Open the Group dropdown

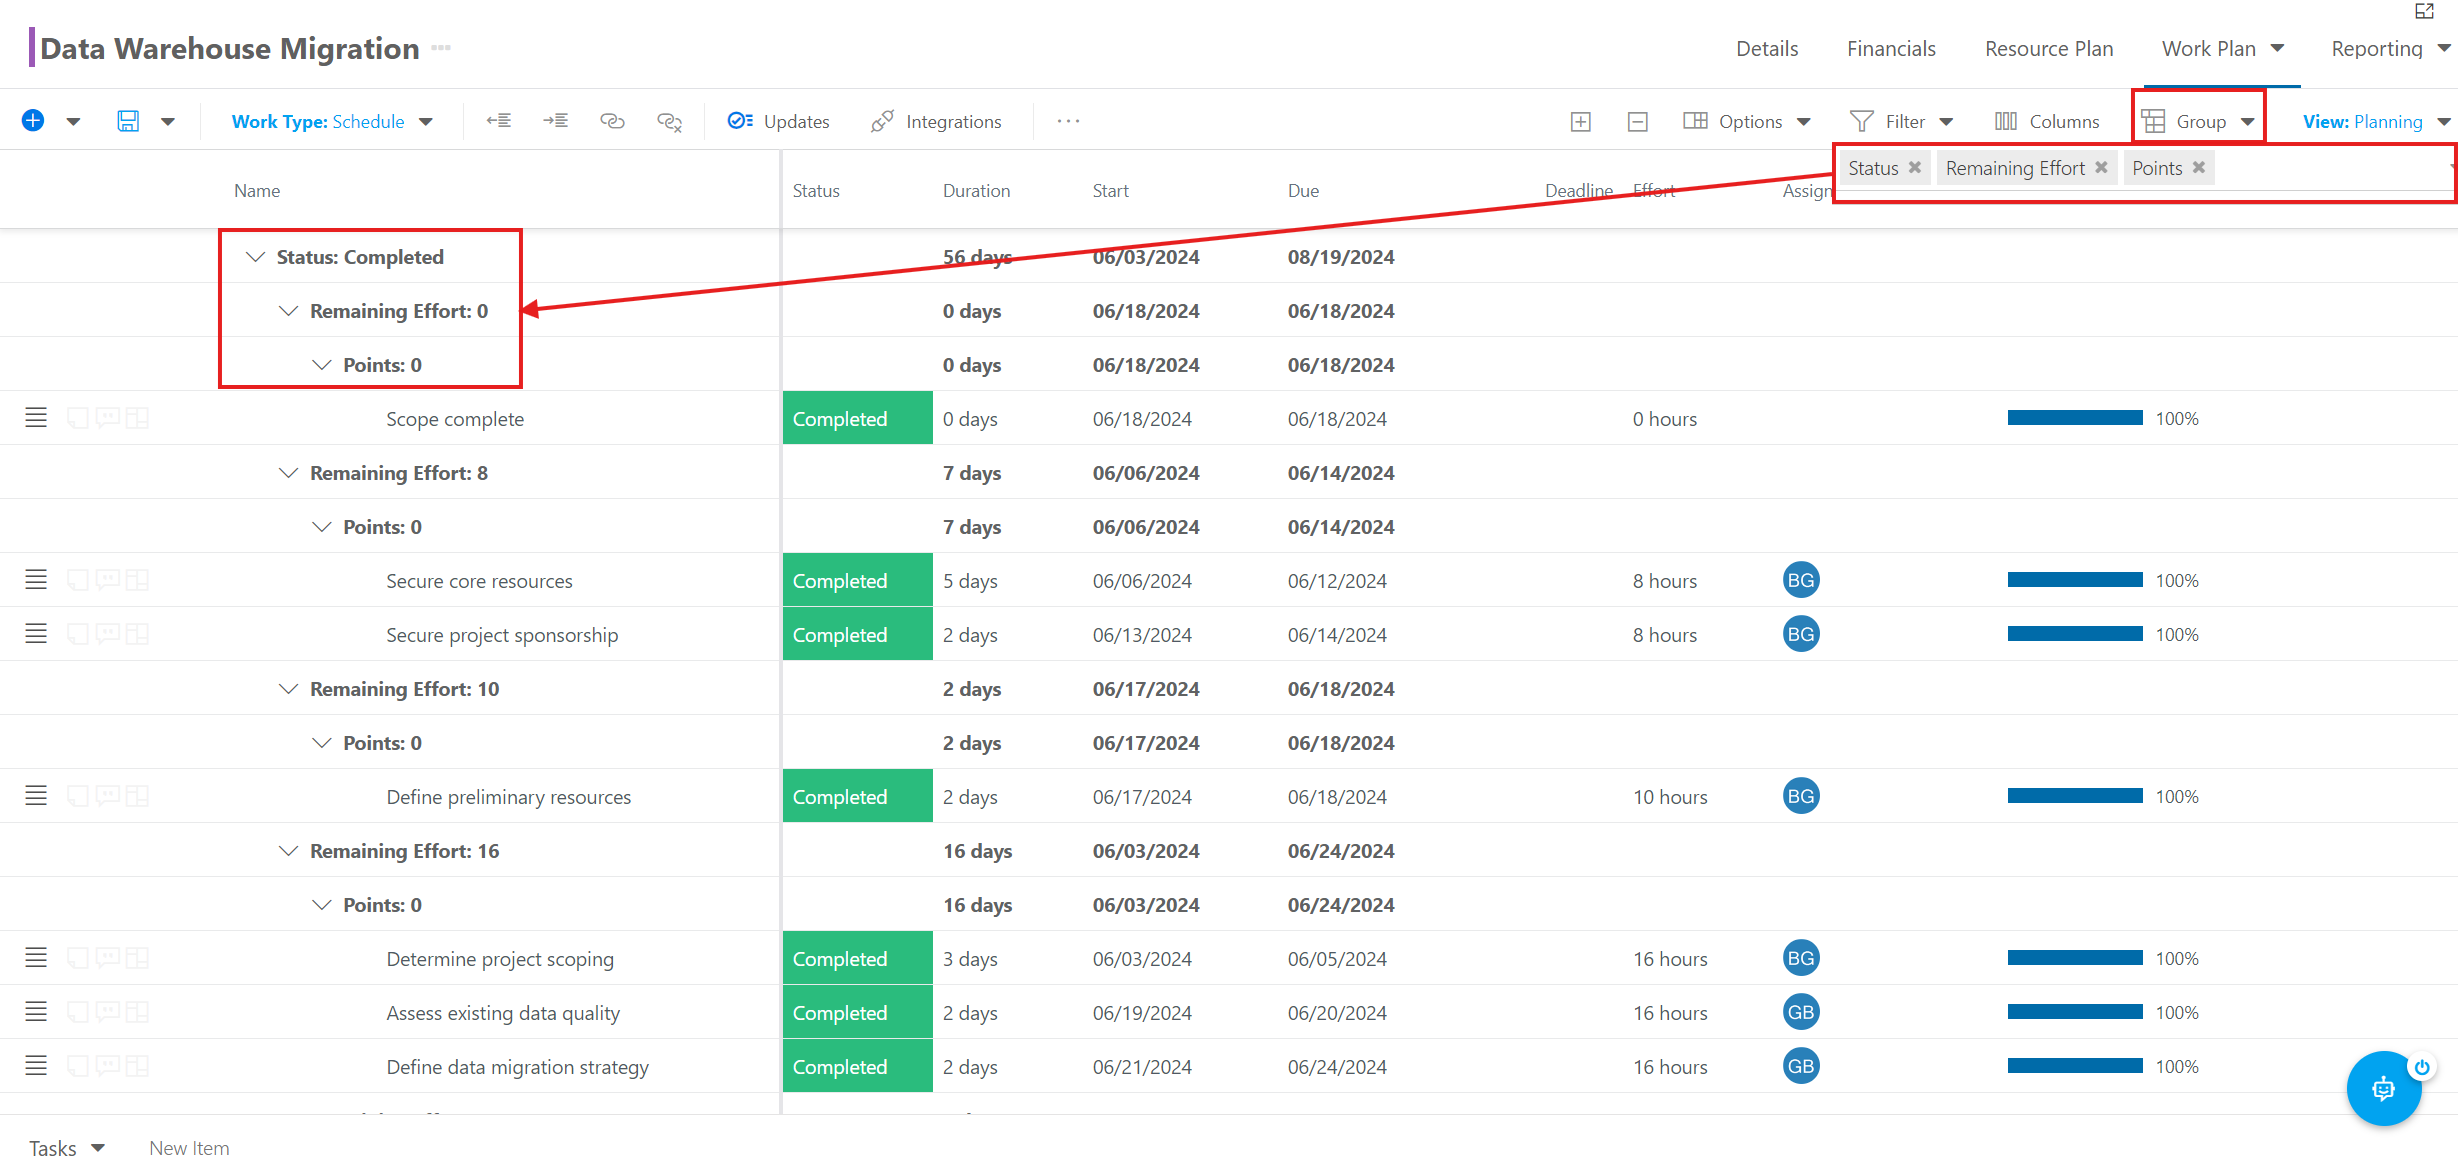[x=2198, y=121]
